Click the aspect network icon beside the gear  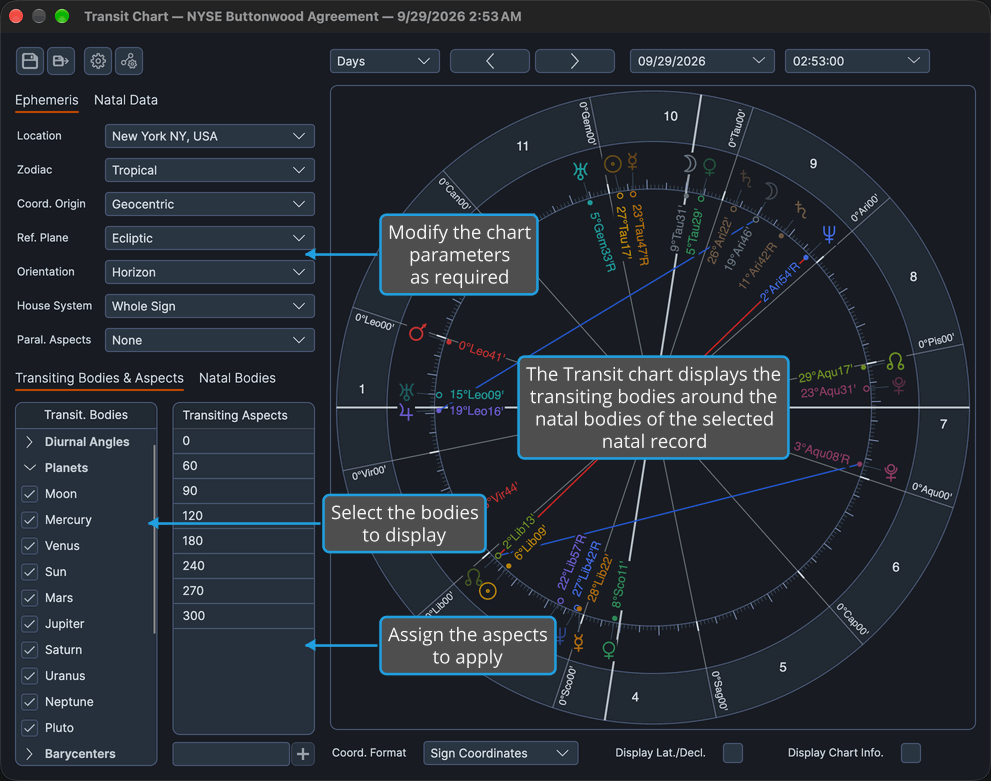click(129, 61)
